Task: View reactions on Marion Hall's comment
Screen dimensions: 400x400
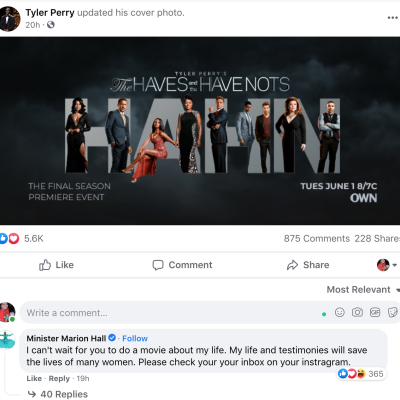Action: [x=361, y=374]
